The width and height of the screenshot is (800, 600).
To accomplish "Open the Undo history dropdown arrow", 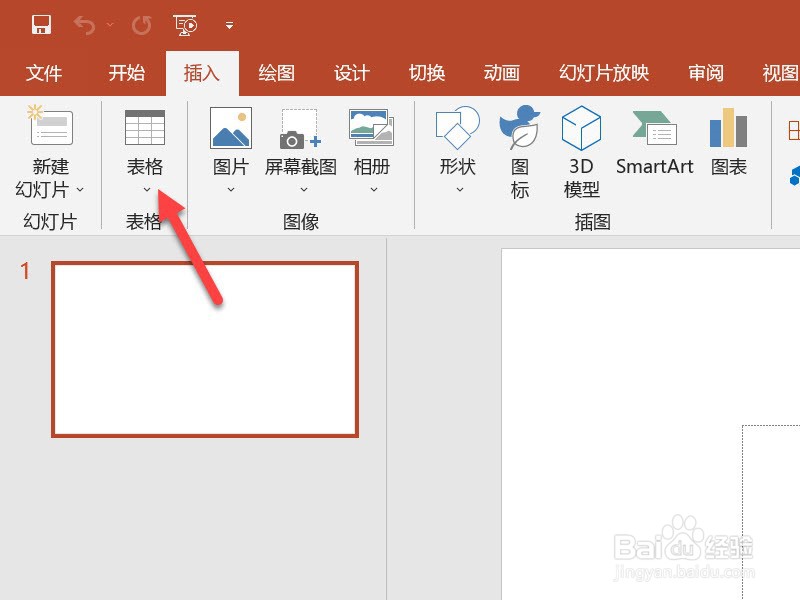I will coord(110,24).
